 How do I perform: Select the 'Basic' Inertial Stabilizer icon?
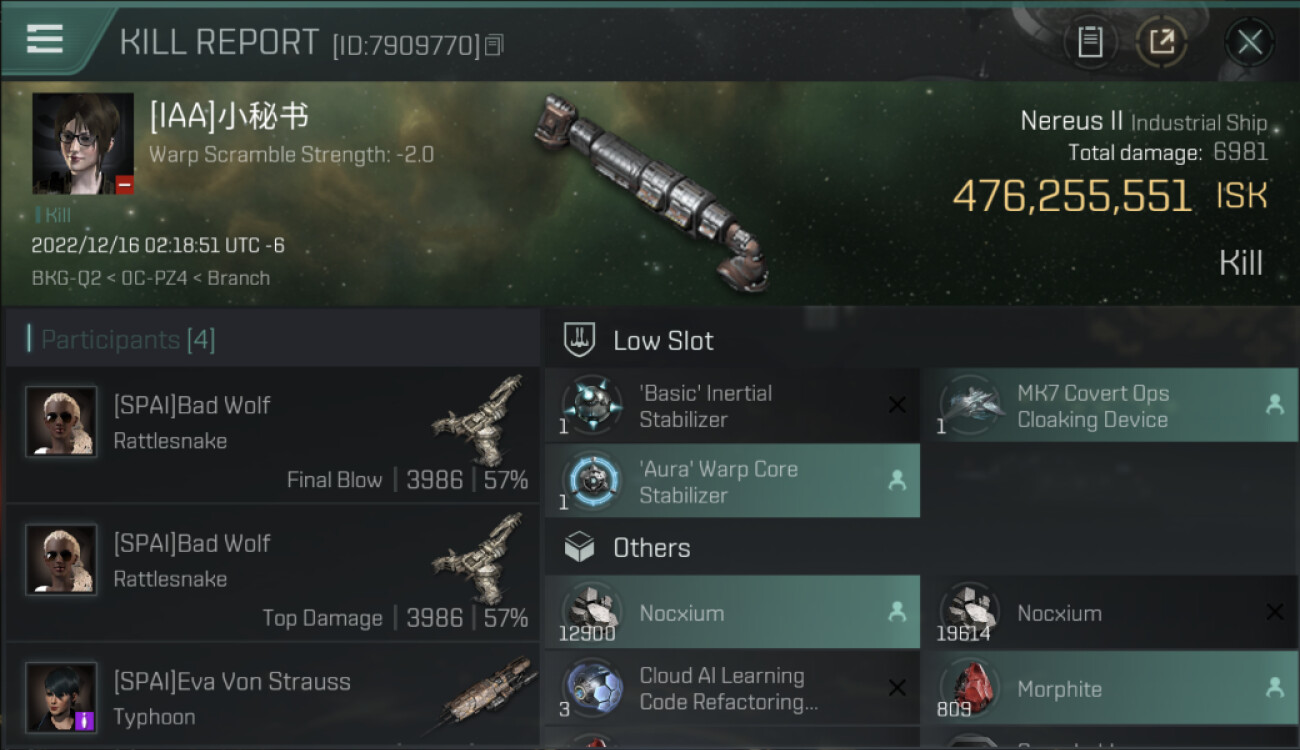[x=592, y=406]
